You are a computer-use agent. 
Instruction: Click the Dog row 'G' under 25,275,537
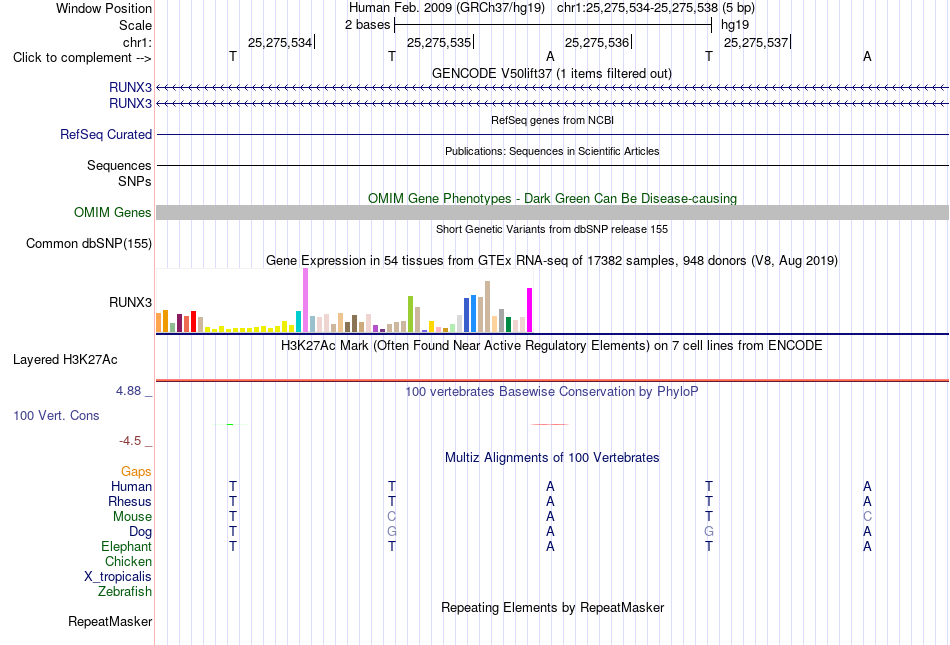709,532
